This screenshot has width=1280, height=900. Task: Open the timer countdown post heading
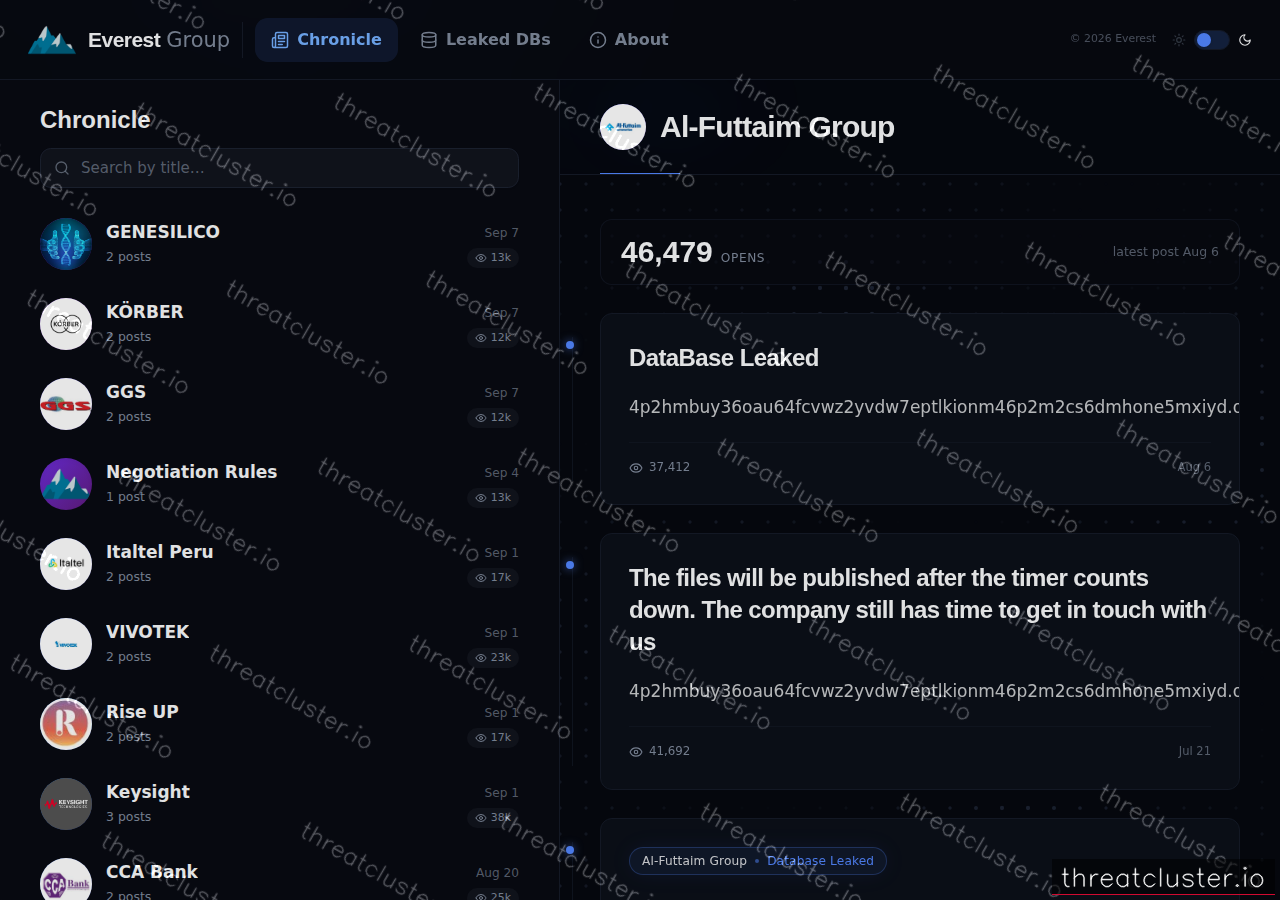point(918,610)
